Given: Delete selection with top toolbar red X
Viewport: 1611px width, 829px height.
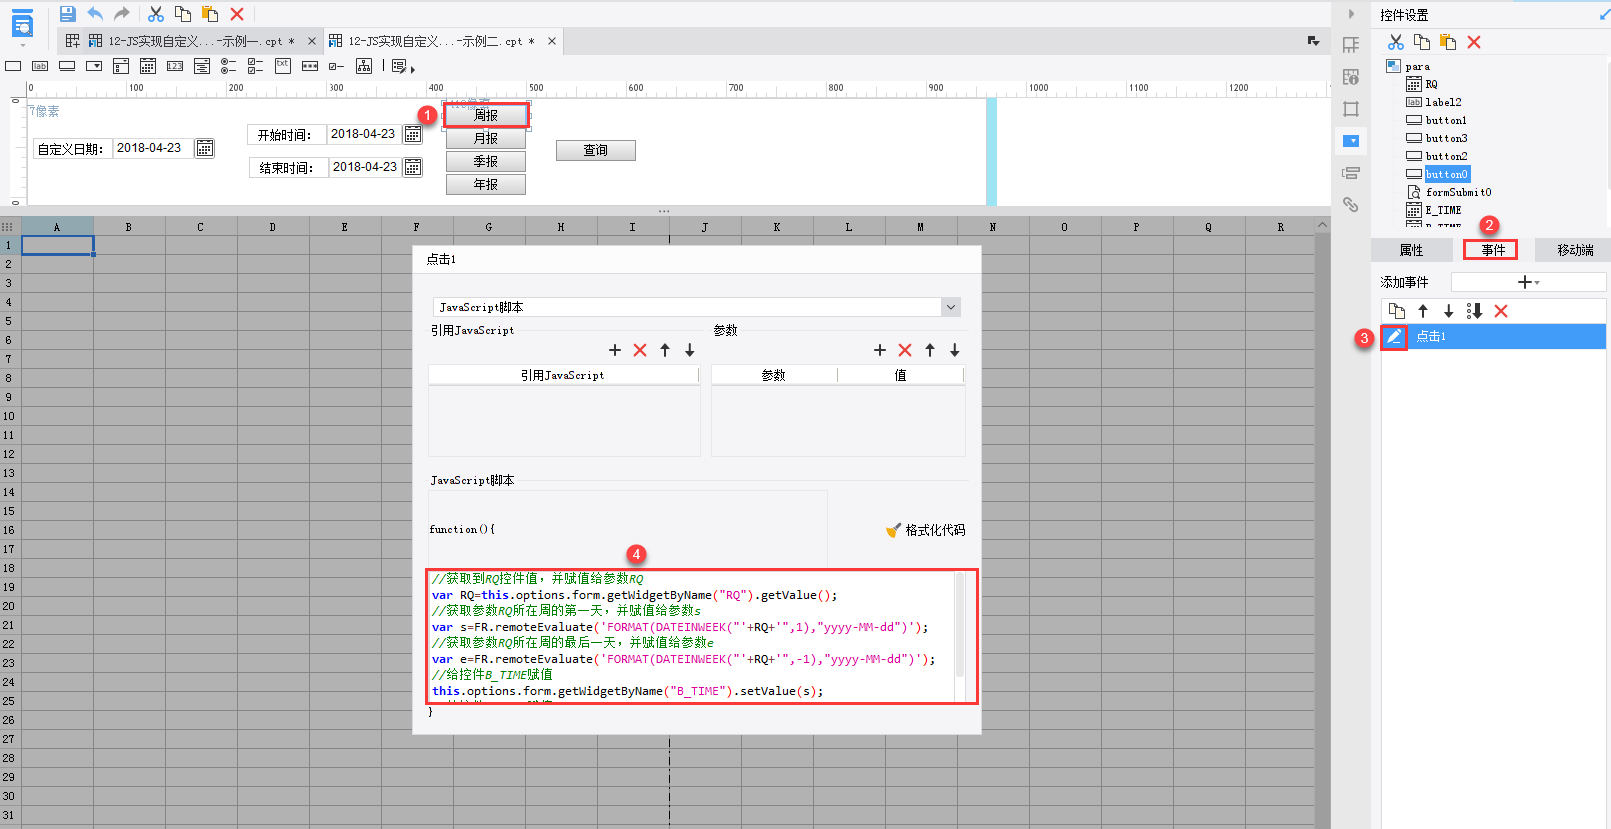Looking at the screenshot, I should pyautogui.click(x=237, y=14).
